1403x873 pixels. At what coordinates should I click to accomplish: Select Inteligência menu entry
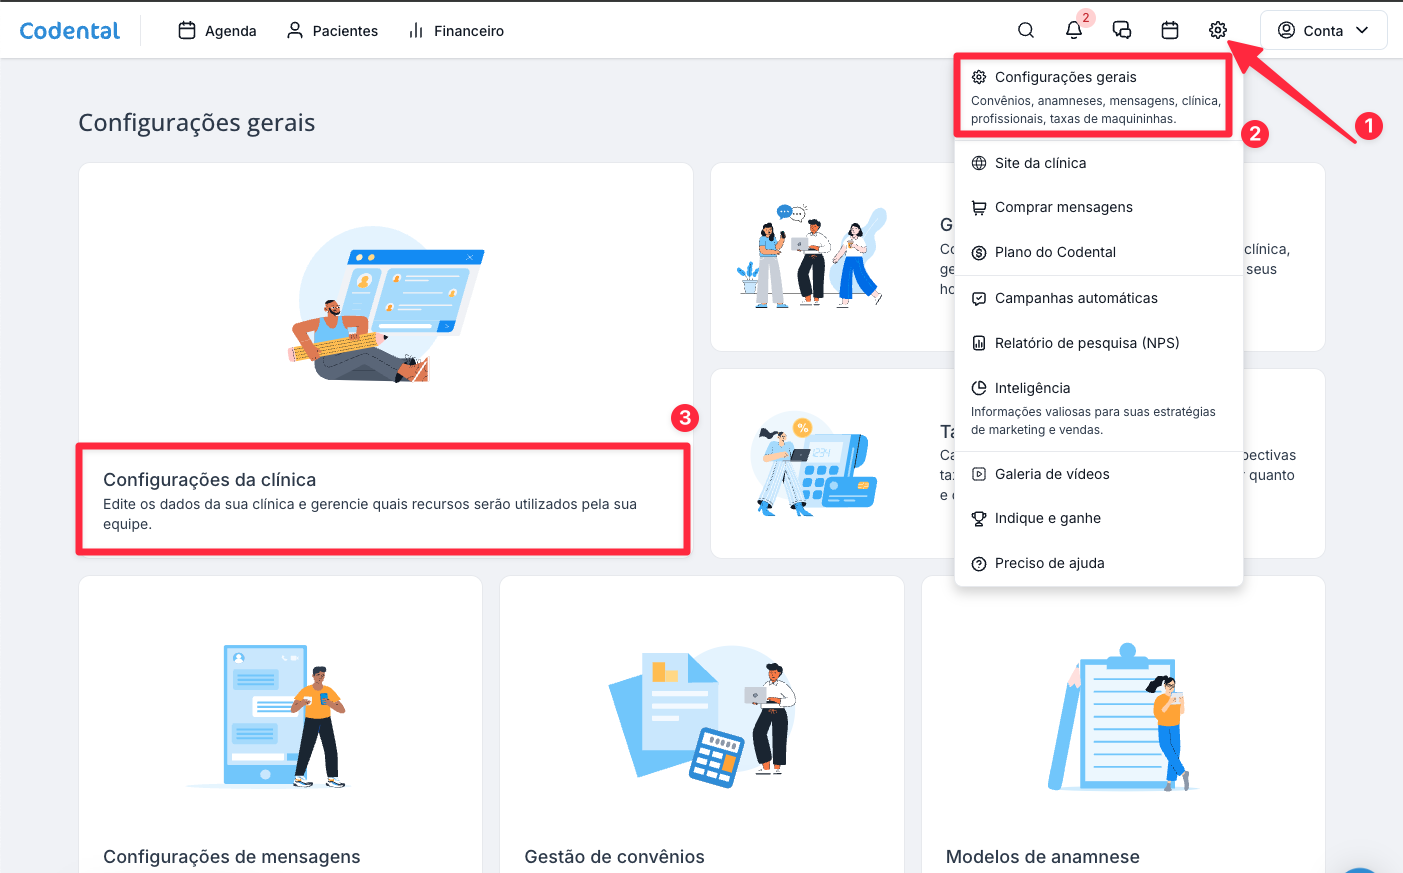click(x=1032, y=388)
